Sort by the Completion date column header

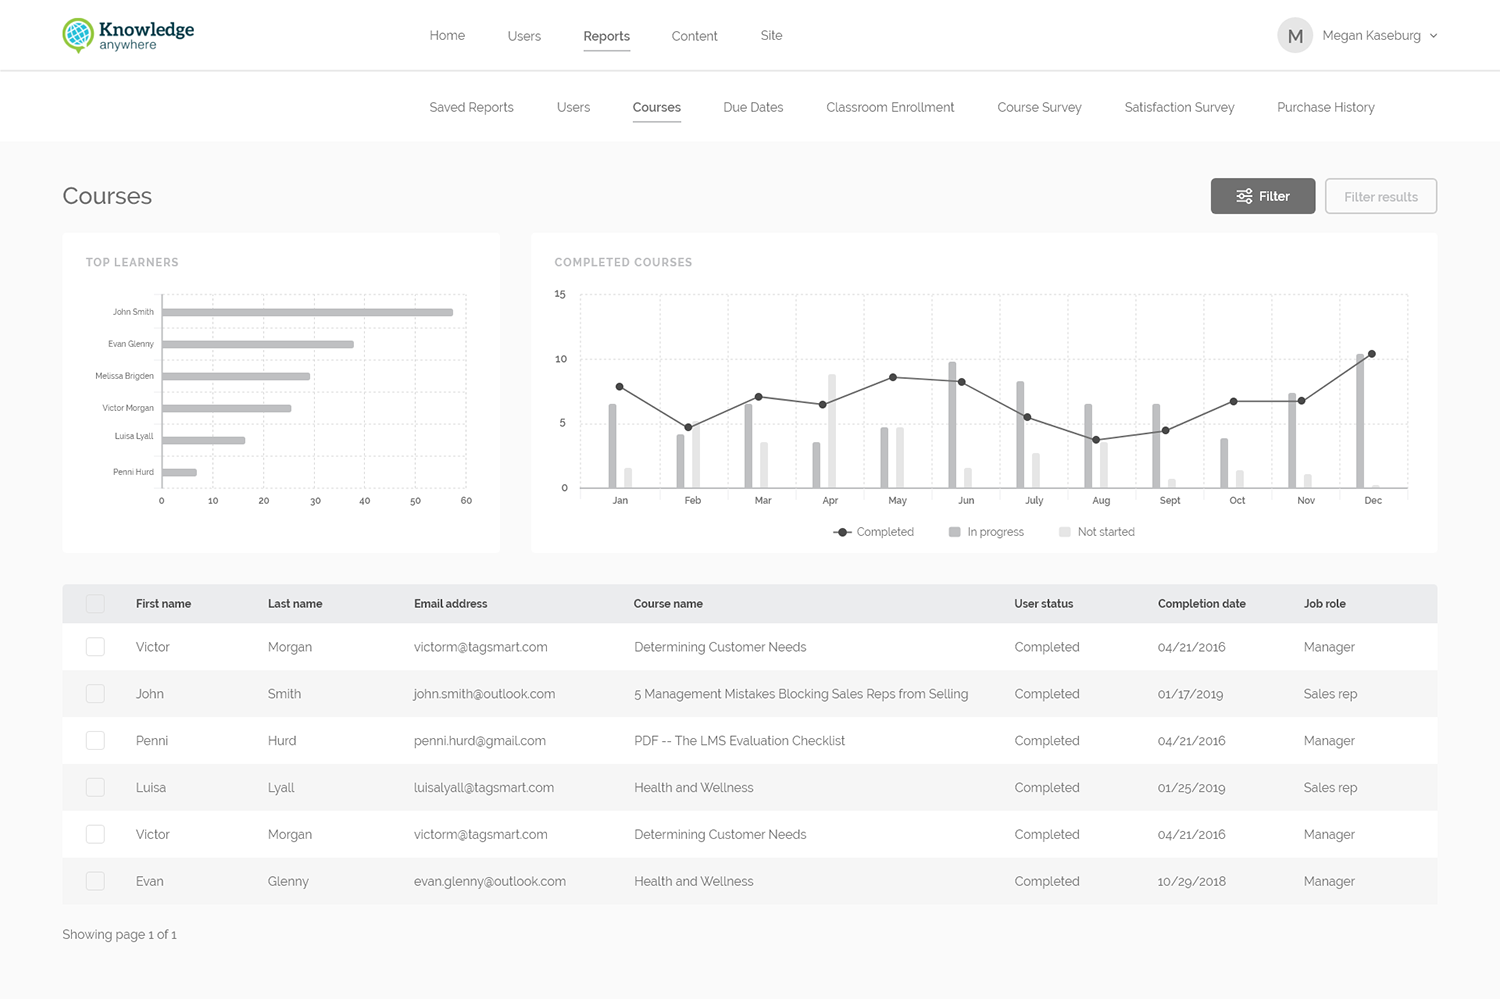1201,604
